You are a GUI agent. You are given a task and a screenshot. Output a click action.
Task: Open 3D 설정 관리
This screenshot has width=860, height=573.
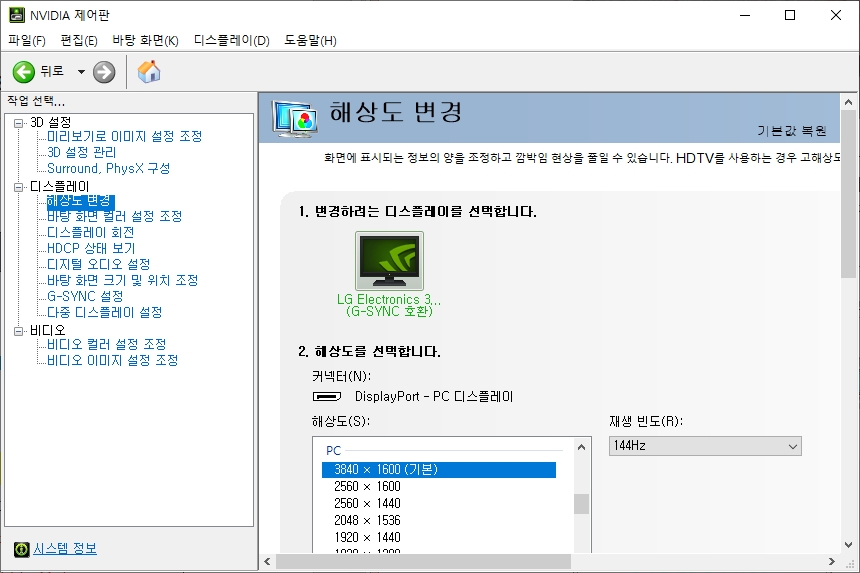82,152
